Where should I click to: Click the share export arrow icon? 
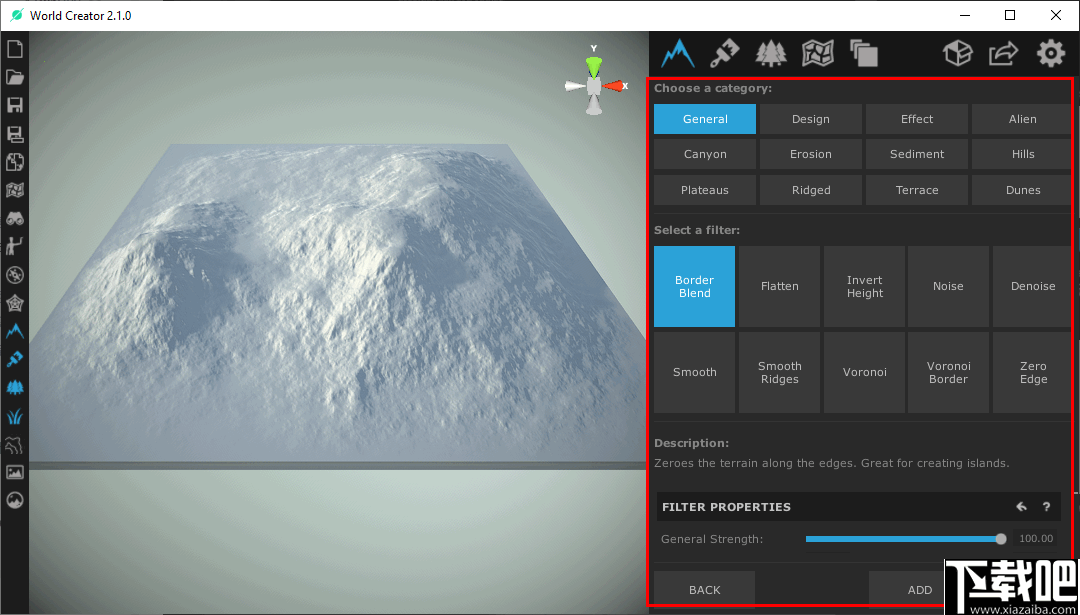[x=1003, y=53]
